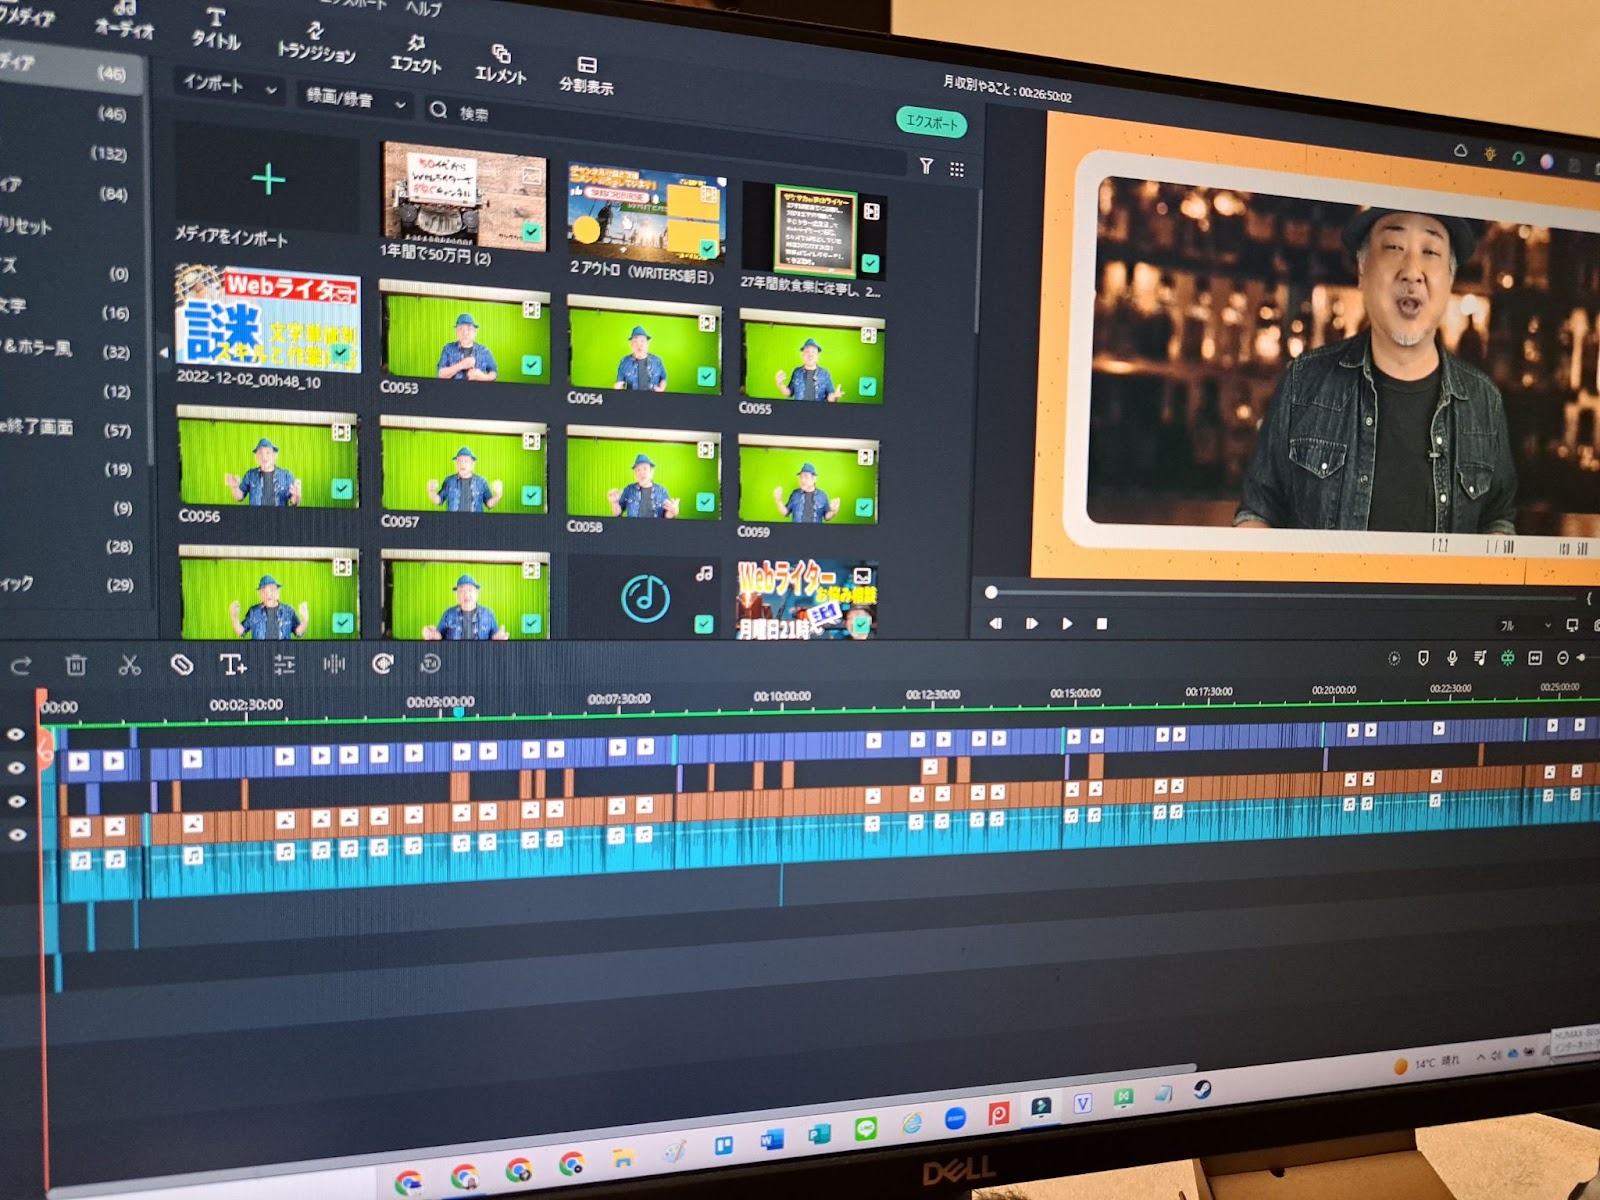This screenshot has height=1200, width=1600.
Task: Click the text-to-speech circular icon
Action: pyautogui.click(x=430, y=663)
